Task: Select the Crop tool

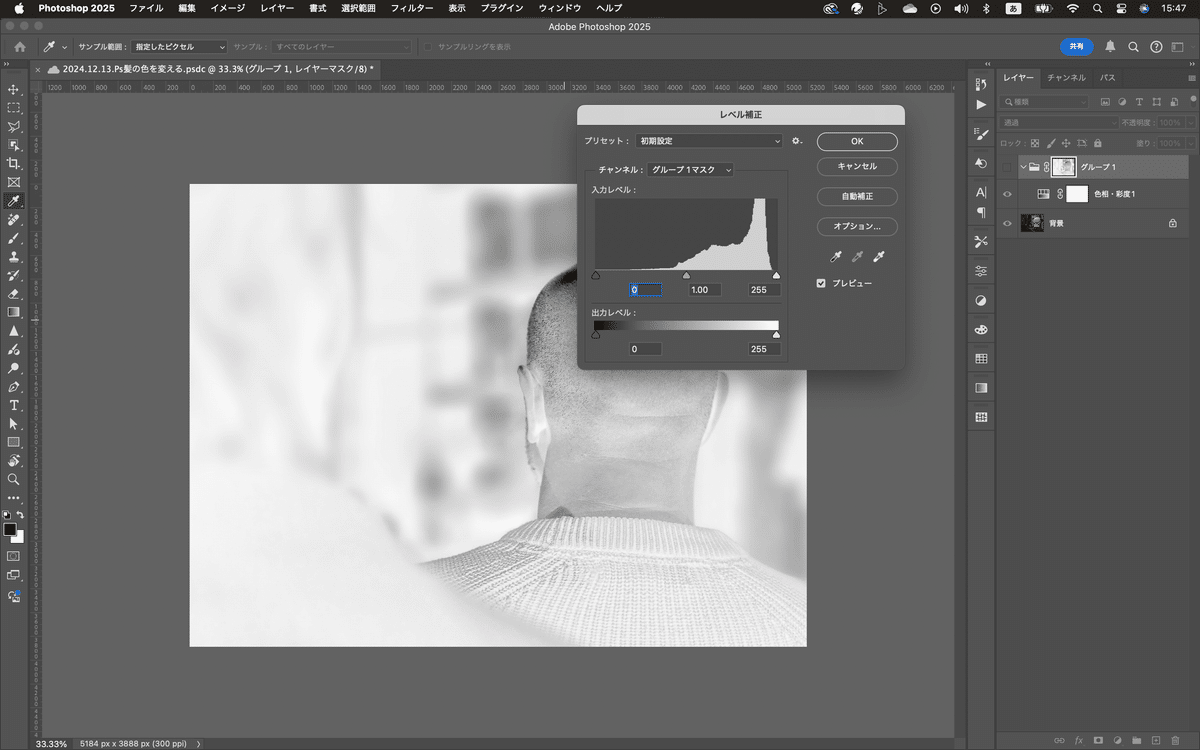Action: [x=14, y=163]
